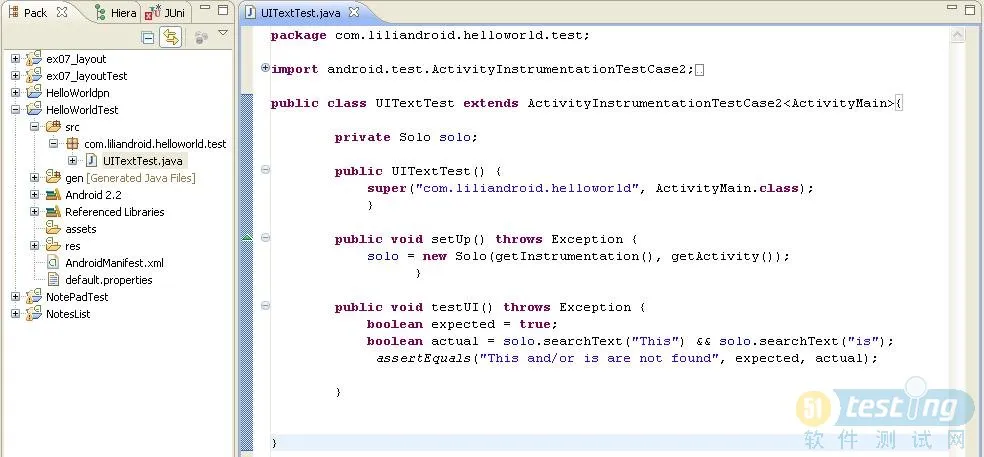Collapse the HelloWorldTest project
The image size is (984, 457).
(x=16, y=109)
